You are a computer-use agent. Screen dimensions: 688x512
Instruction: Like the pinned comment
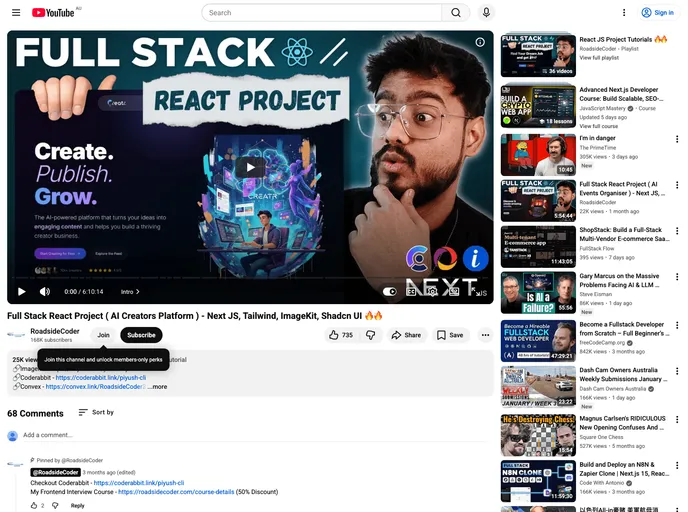(34, 505)
